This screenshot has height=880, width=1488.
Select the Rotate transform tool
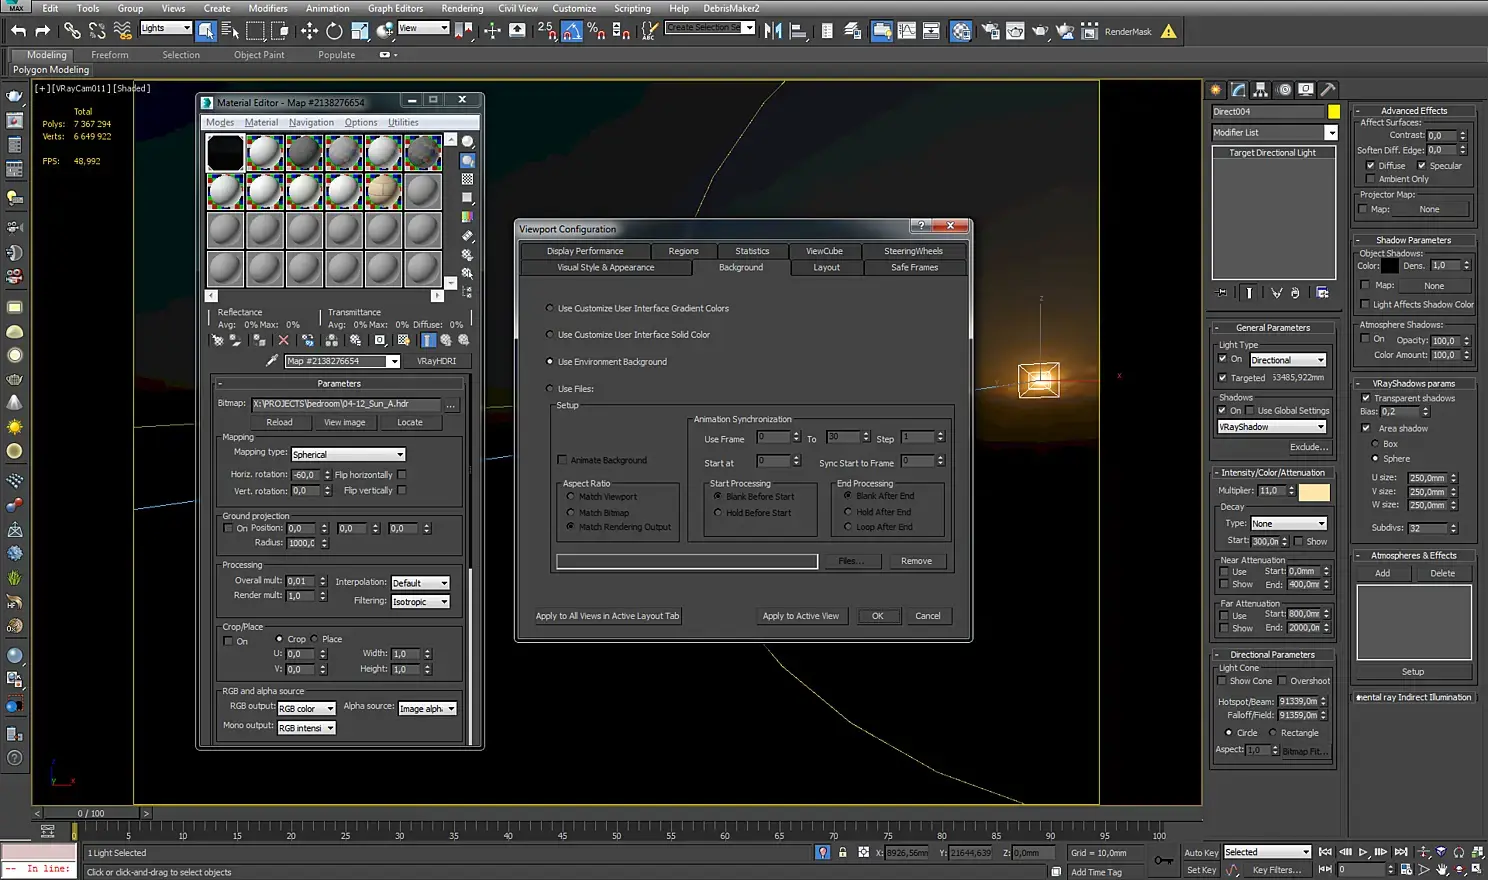point(334,31)
